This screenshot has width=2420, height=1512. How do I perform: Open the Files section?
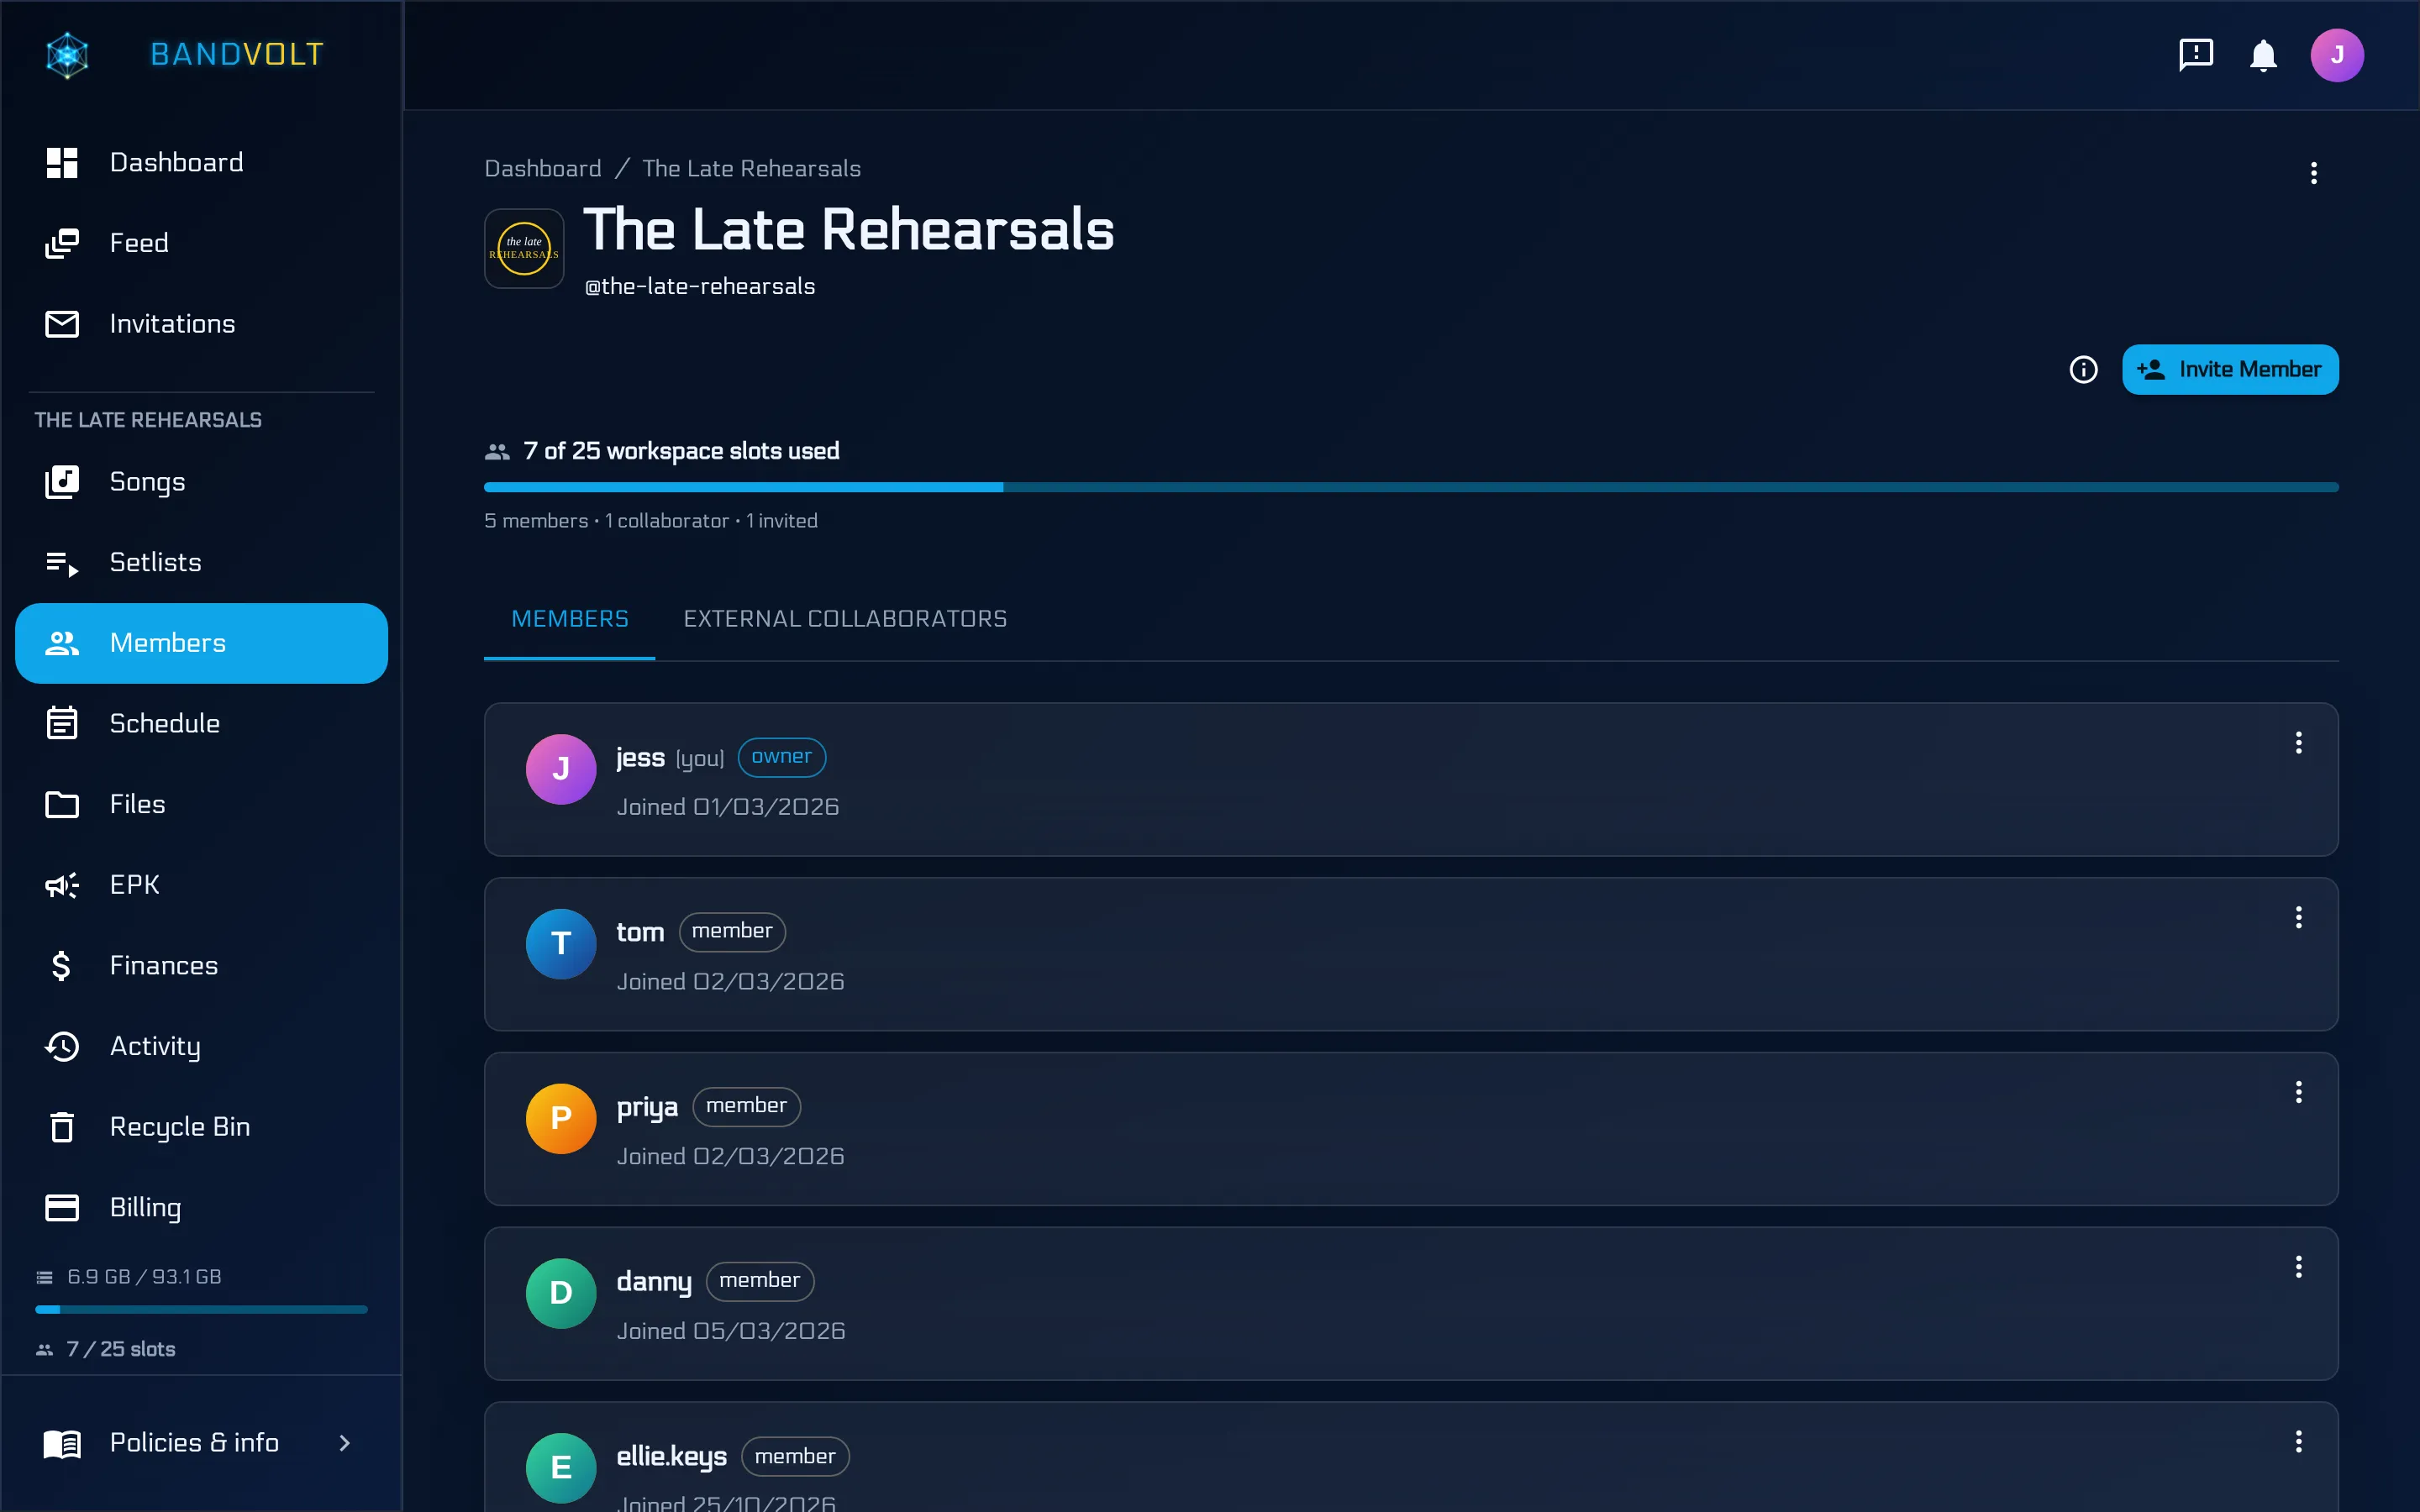coord(201,805)
